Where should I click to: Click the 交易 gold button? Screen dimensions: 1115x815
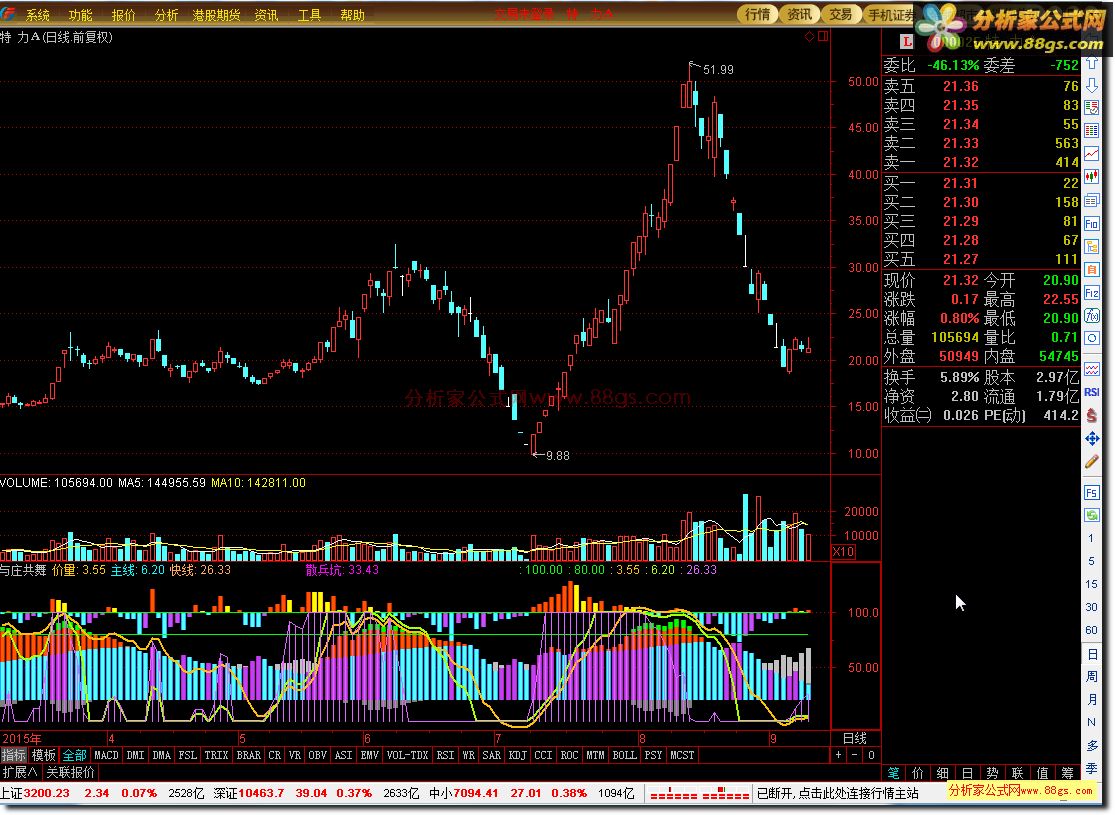coord(841,14)
